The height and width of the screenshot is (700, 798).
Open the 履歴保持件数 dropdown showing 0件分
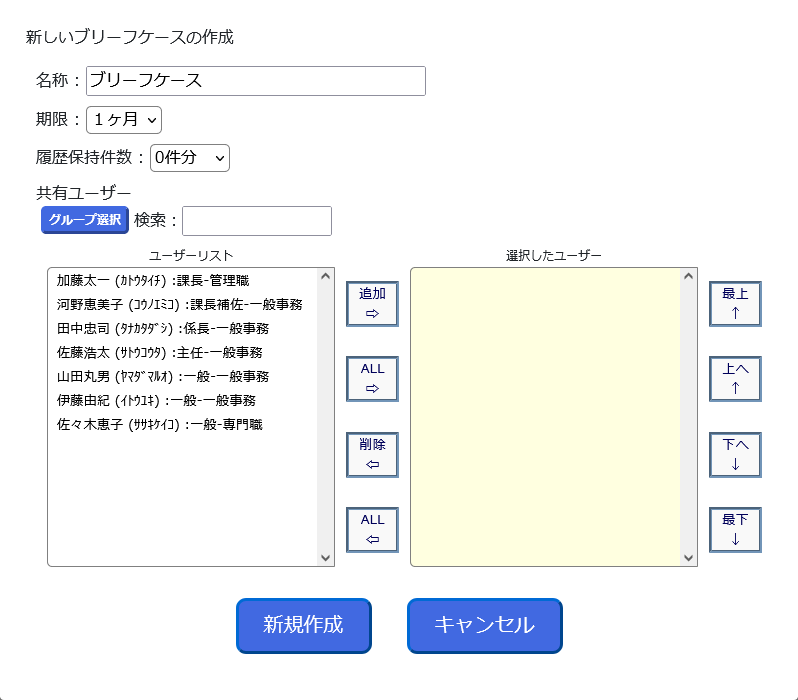pos(190,158)
